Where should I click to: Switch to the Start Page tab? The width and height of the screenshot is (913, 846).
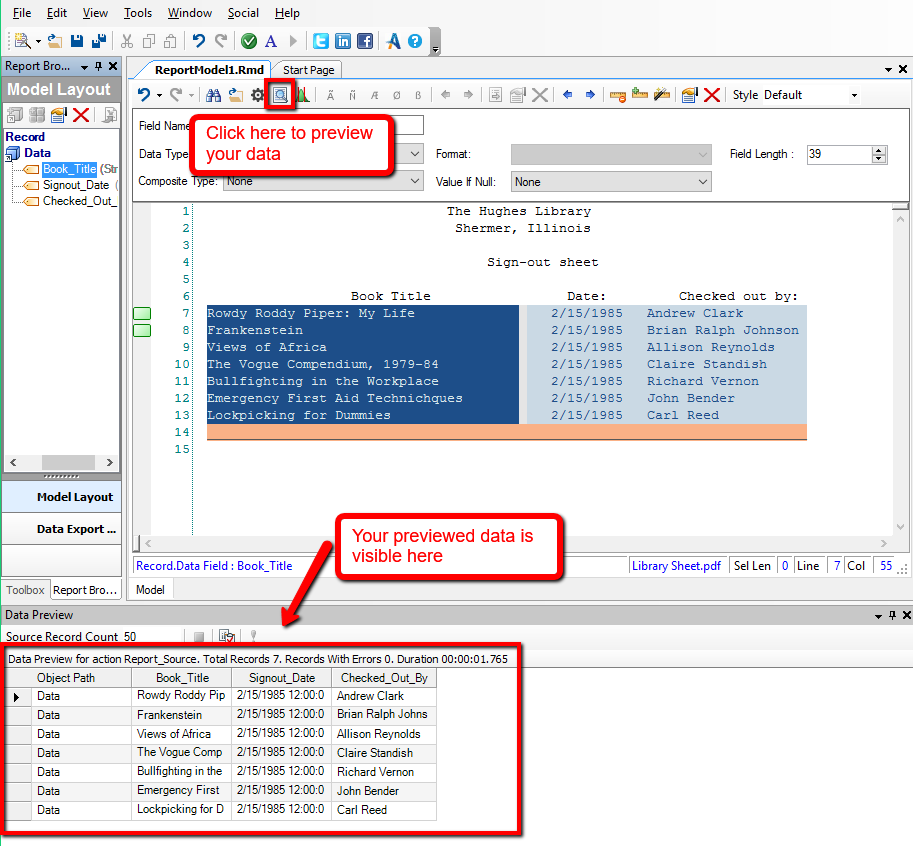308,70
